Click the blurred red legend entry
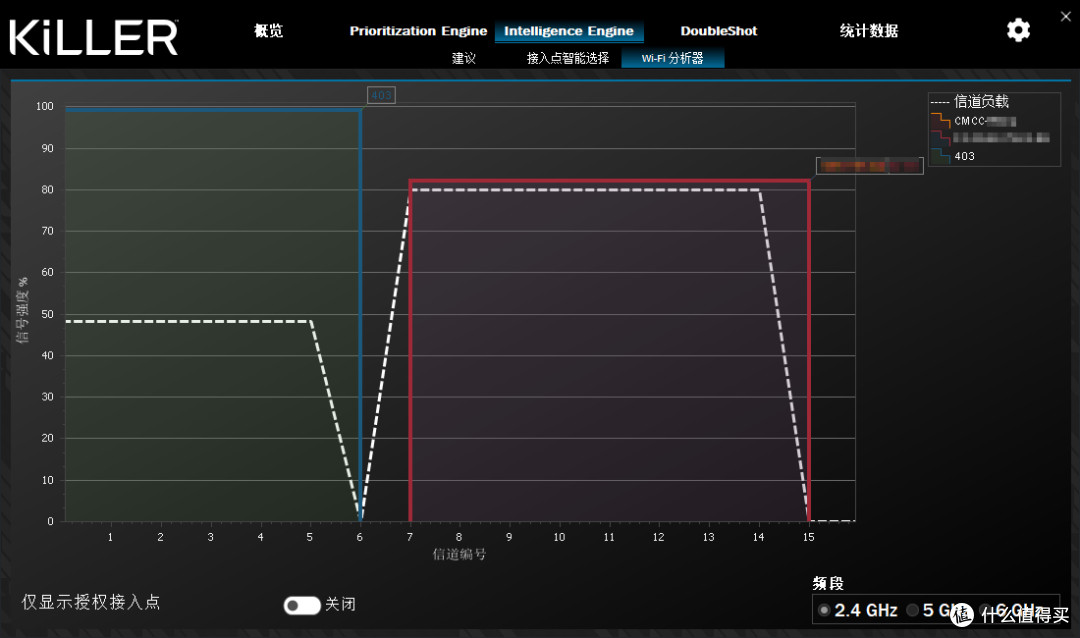The image size is (1080, 638). point(1001,138)
